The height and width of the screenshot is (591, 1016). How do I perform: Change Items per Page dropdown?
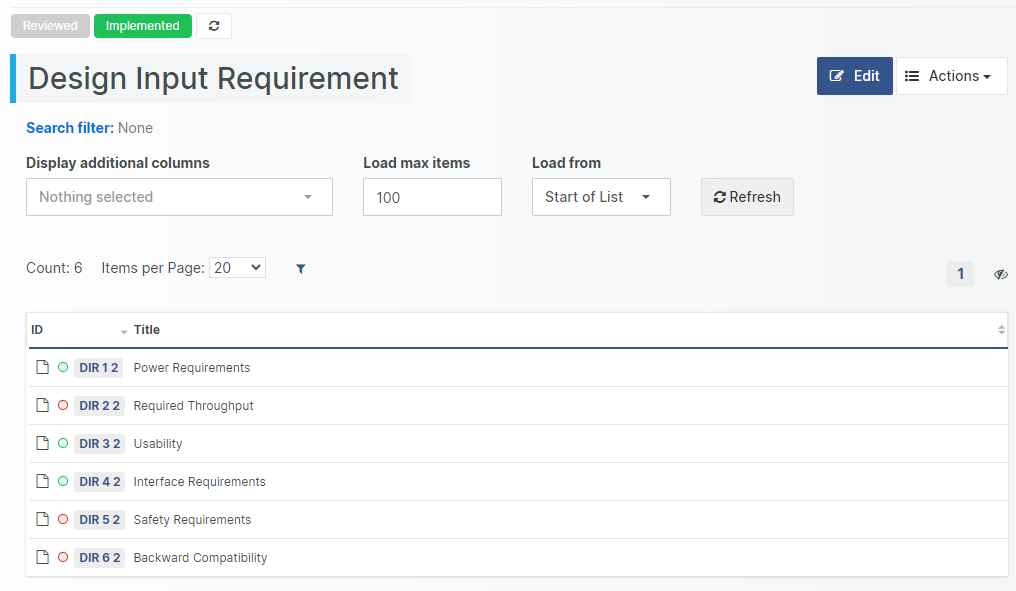point(237,268)
